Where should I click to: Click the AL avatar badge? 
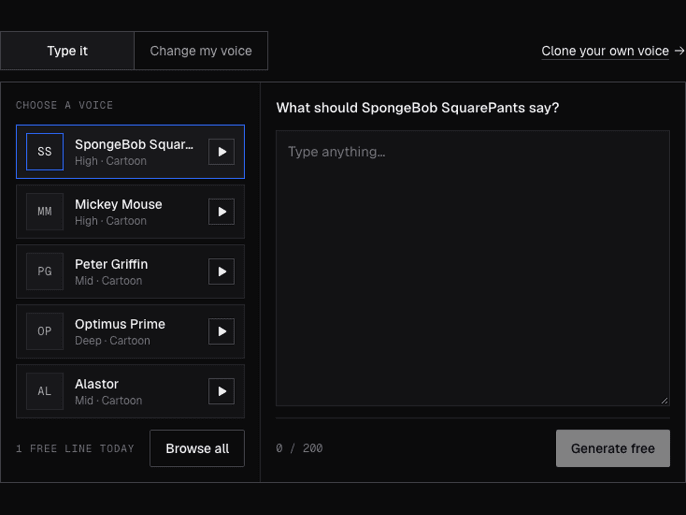[x=45, y=391]
